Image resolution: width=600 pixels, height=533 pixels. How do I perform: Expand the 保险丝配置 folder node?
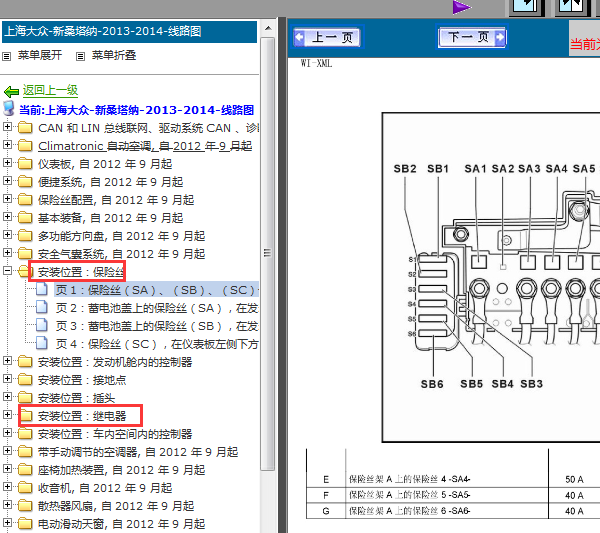[x=7, y=198]
